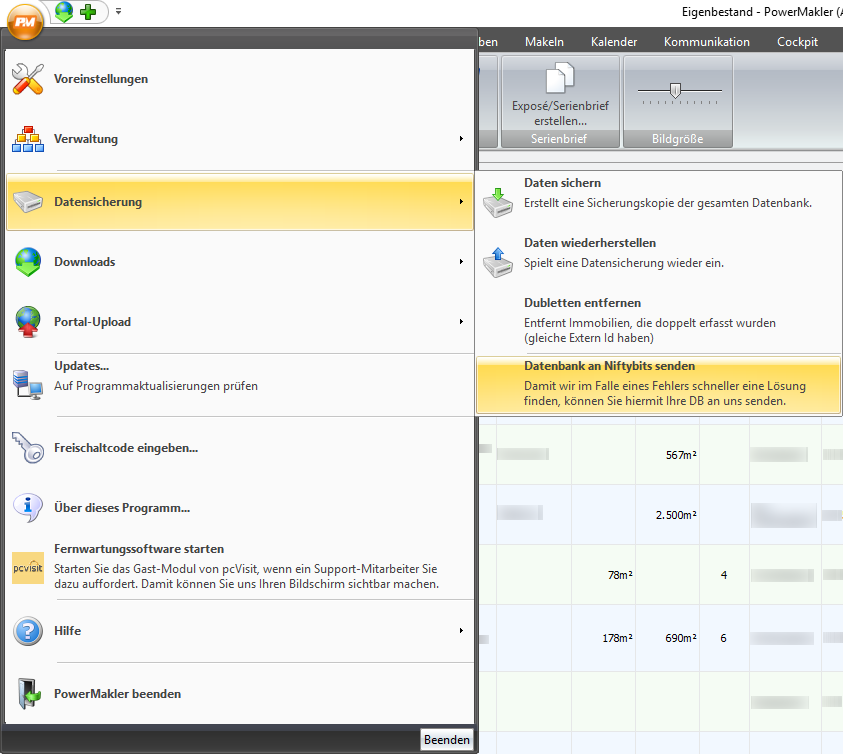Click the Daten sichern drive icon
This screenshot has width=843, height=754.
[498, 203]
